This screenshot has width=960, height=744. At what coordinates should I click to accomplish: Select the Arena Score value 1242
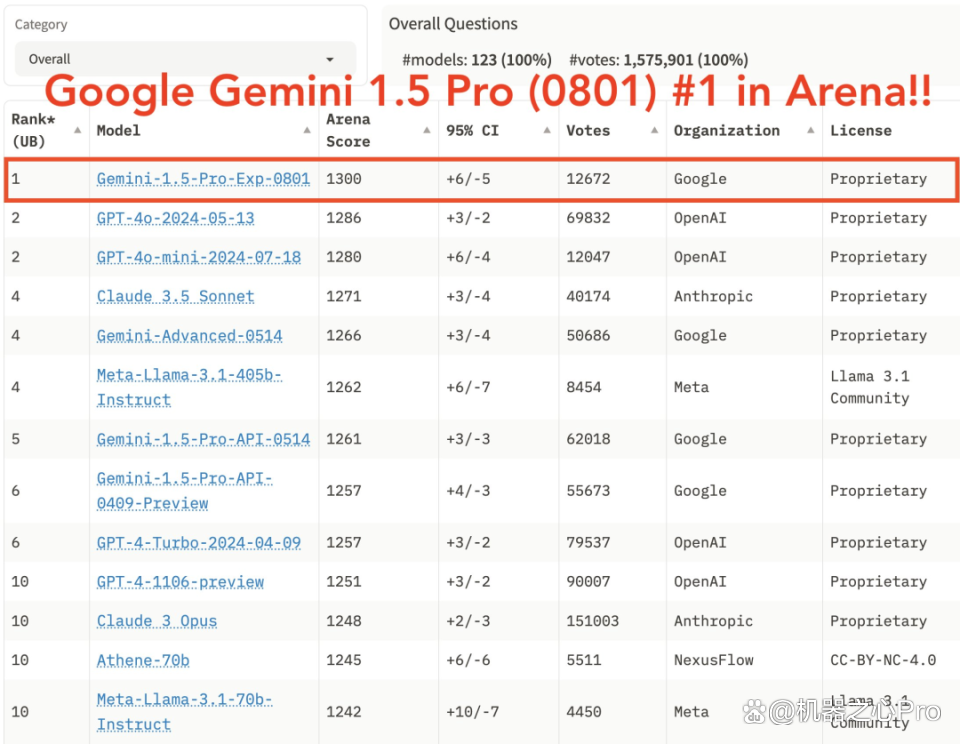pos(344,712)
